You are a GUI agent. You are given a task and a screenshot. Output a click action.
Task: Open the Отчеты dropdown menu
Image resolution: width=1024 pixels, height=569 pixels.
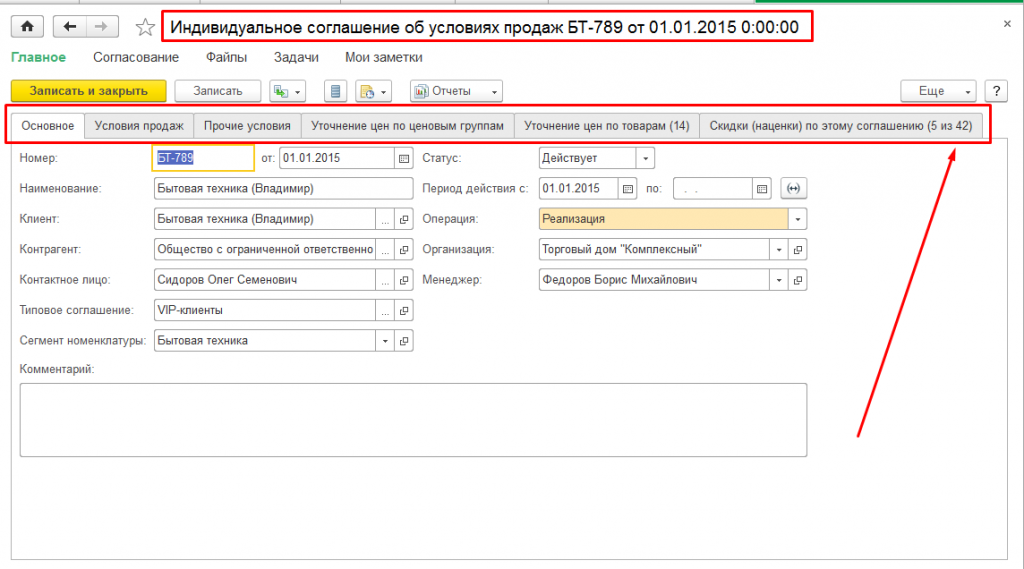(x=456, y=91)
